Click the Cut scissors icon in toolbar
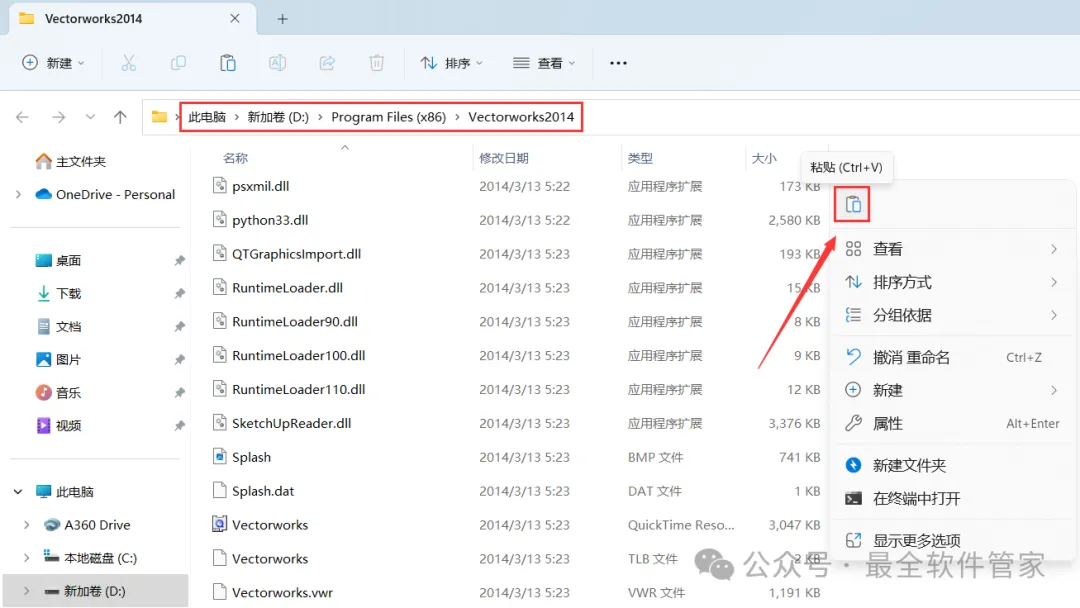The width and height of the screenshot is (1080, 608). [x=129, y=63]
